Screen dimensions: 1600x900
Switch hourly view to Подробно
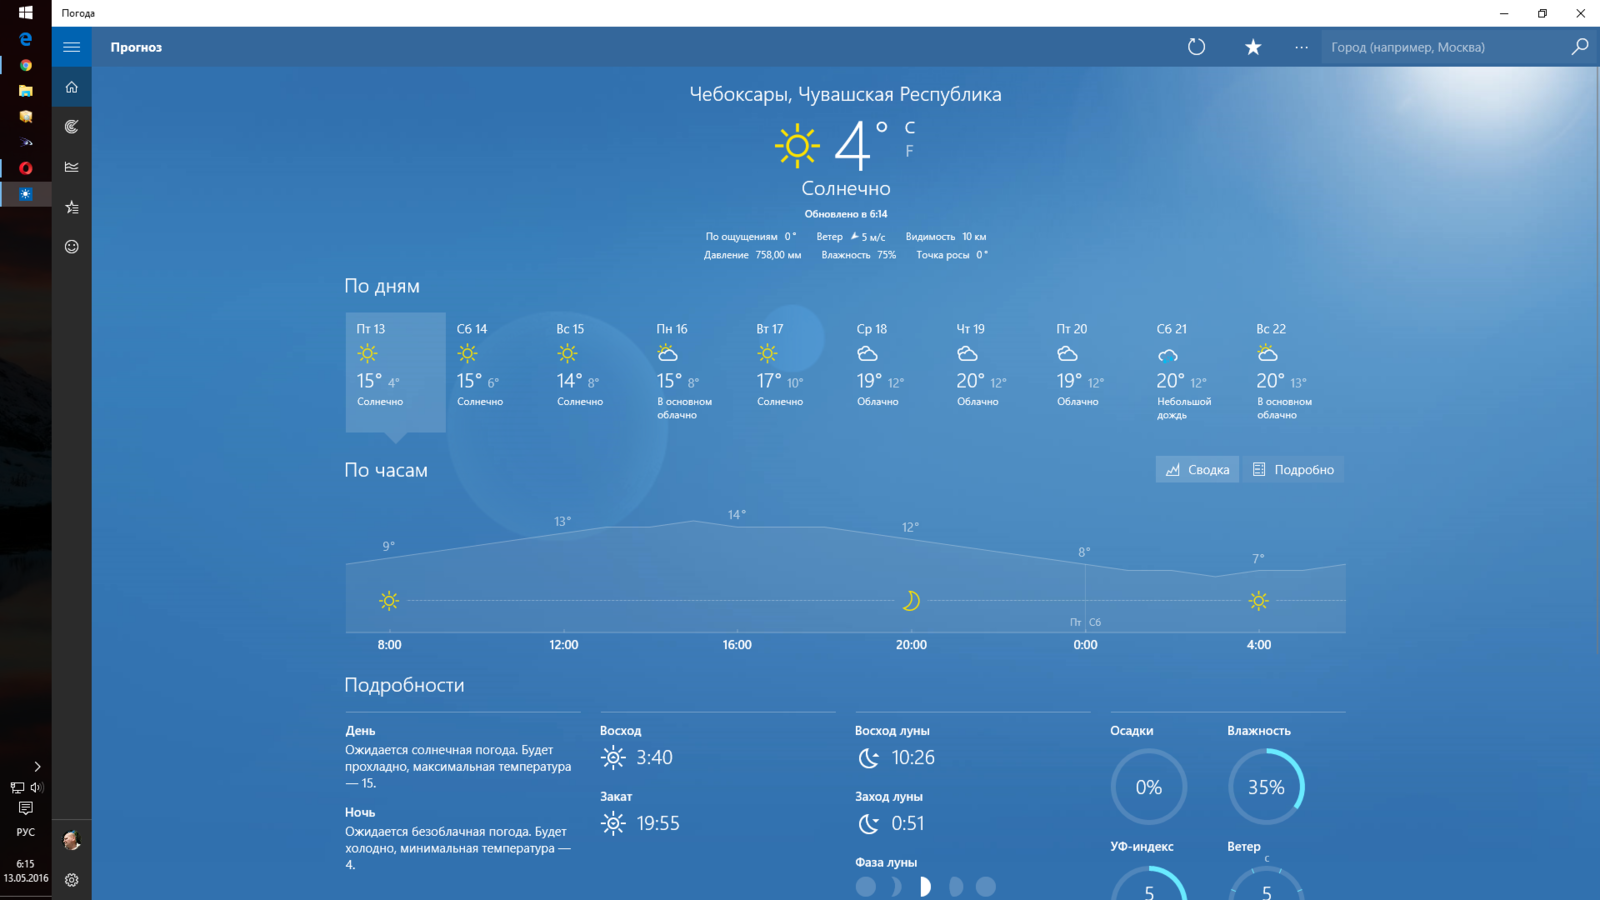1293,470
